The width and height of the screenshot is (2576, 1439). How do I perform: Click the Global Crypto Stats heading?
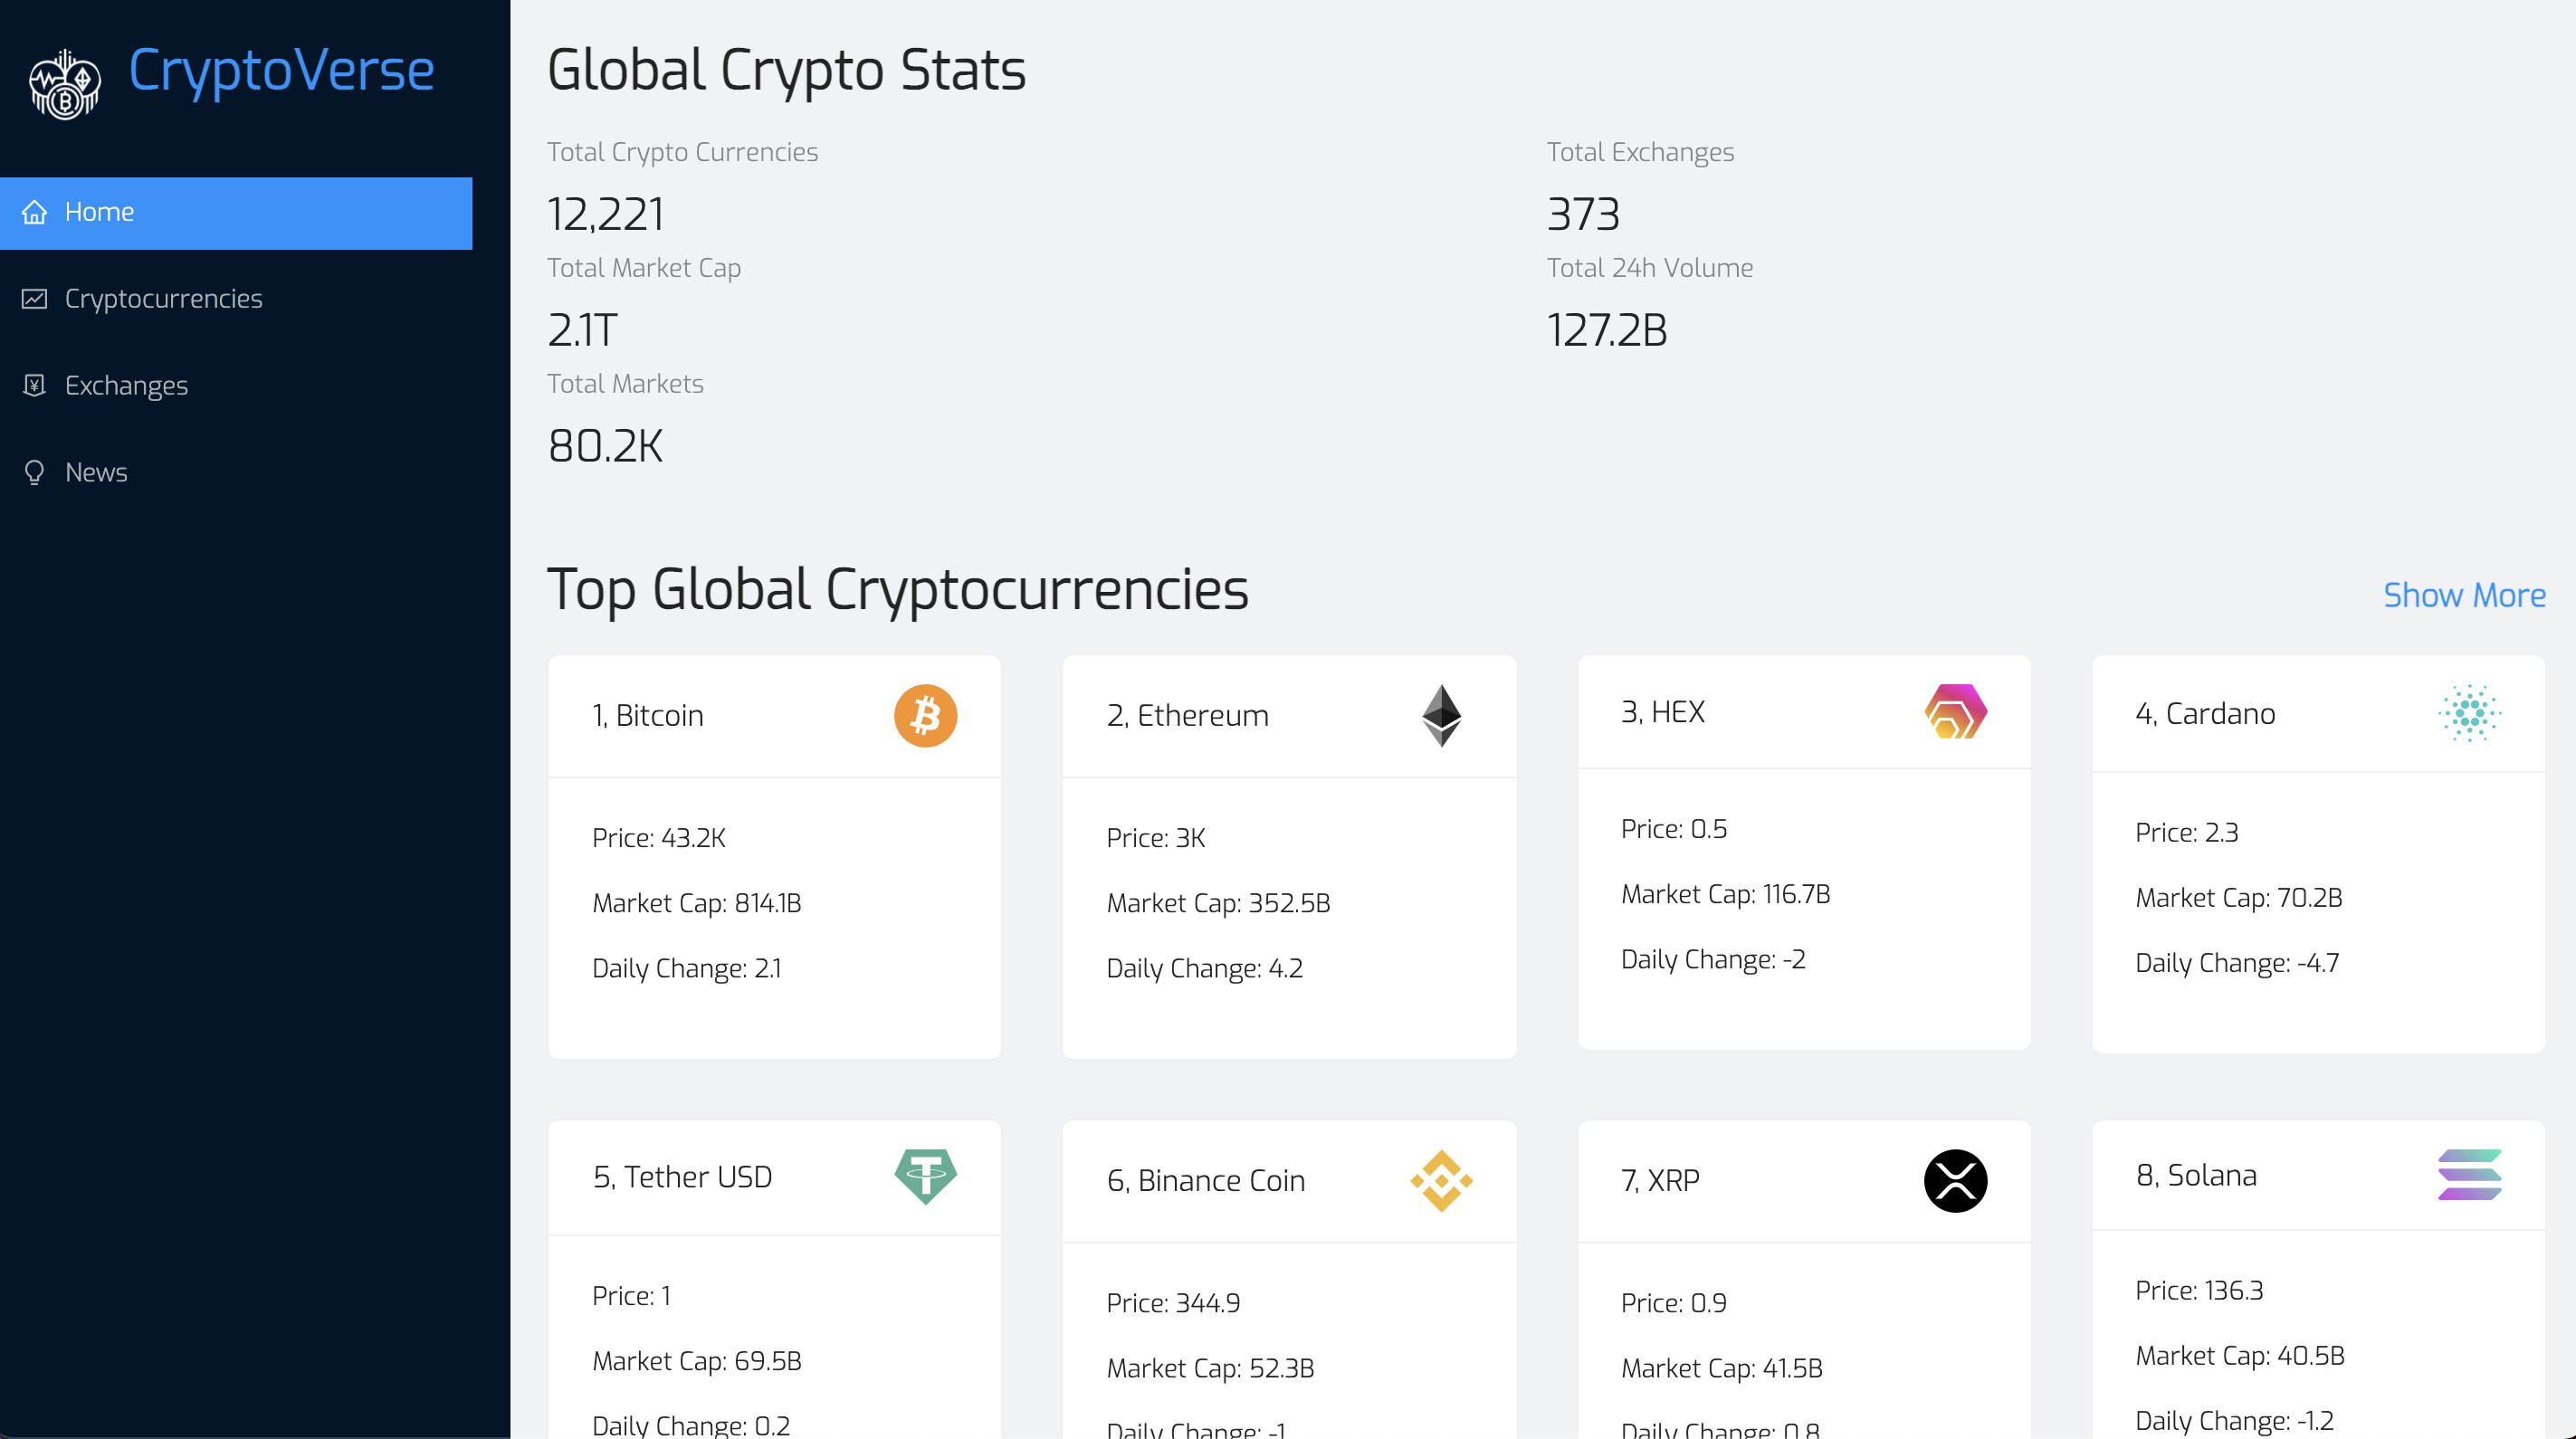(786, 68)
